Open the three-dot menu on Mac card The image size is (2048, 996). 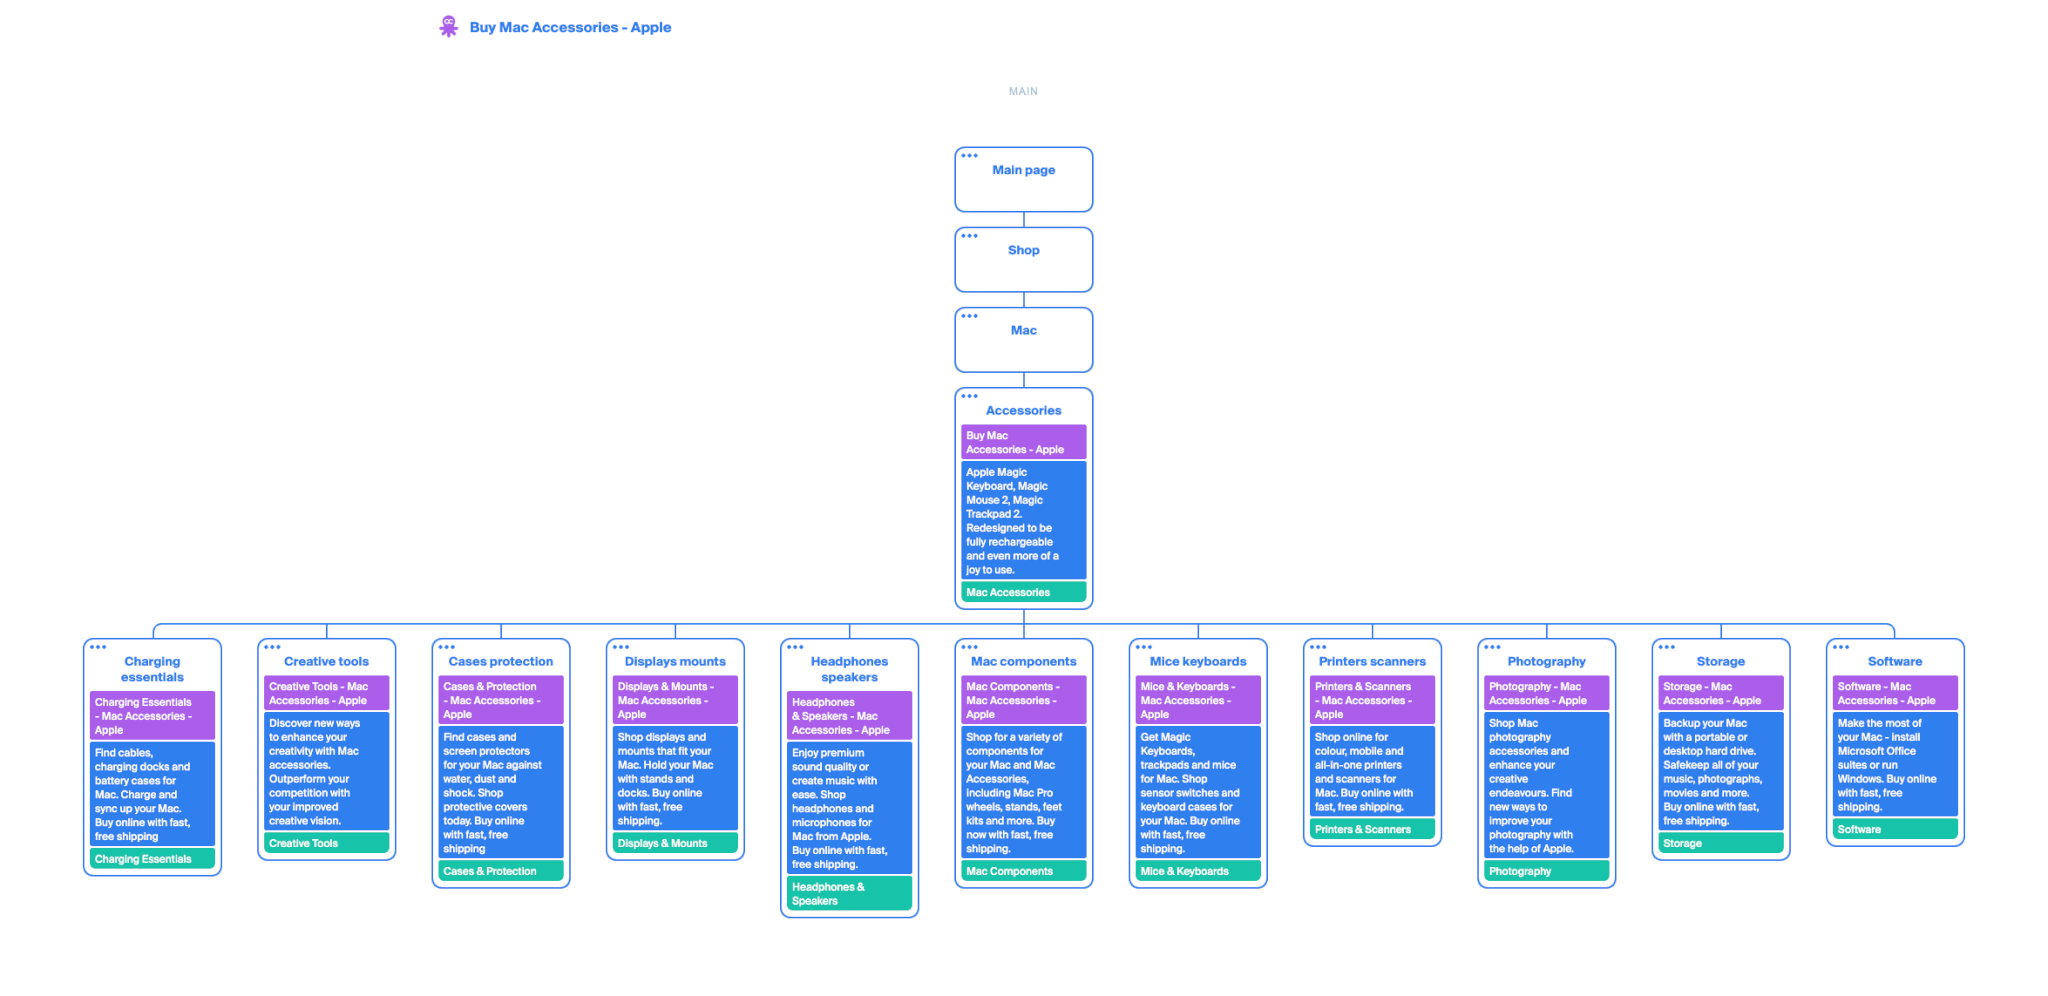pos(969,315)
